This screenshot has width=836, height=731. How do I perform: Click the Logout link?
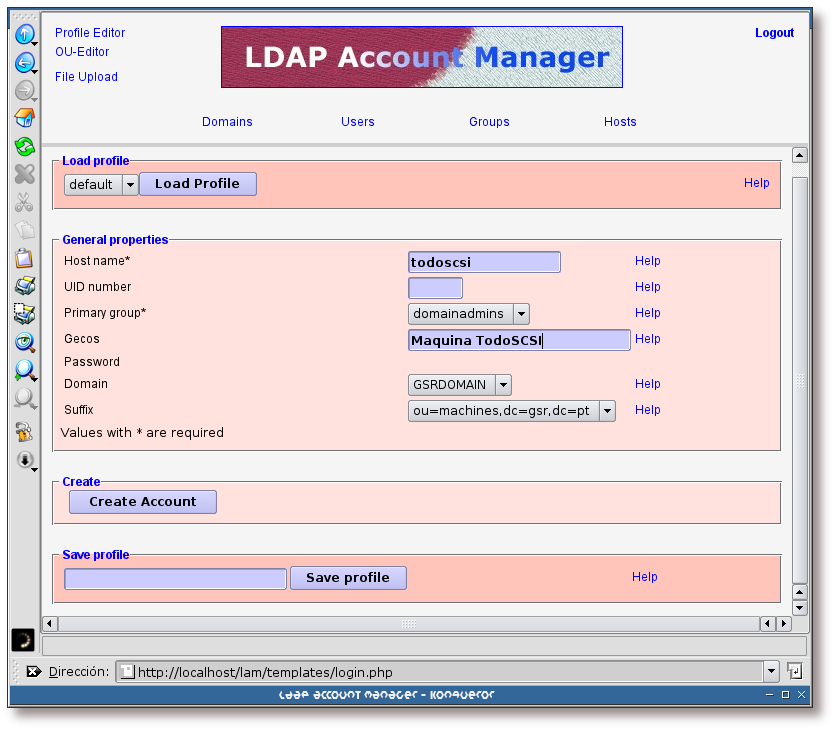[774, 33]
